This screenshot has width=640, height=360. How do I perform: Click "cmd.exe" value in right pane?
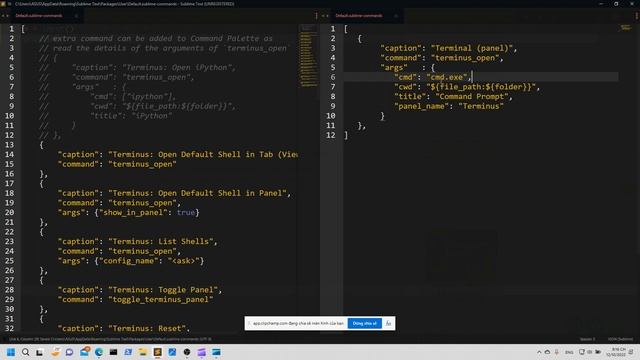447,77
